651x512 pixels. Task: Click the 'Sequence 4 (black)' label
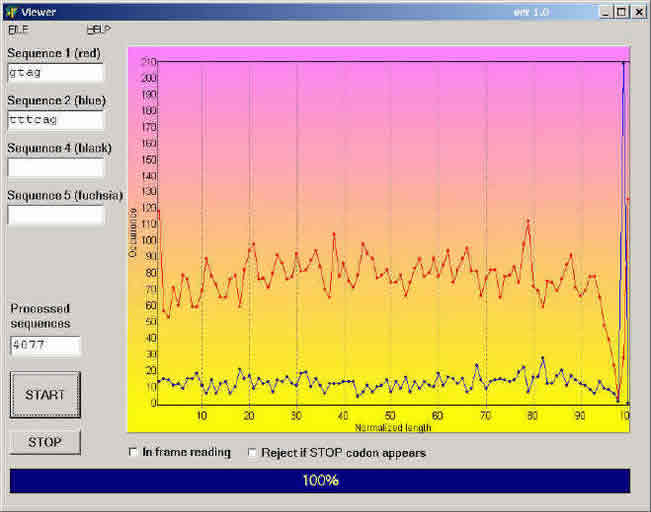click(x=59, y=148)
